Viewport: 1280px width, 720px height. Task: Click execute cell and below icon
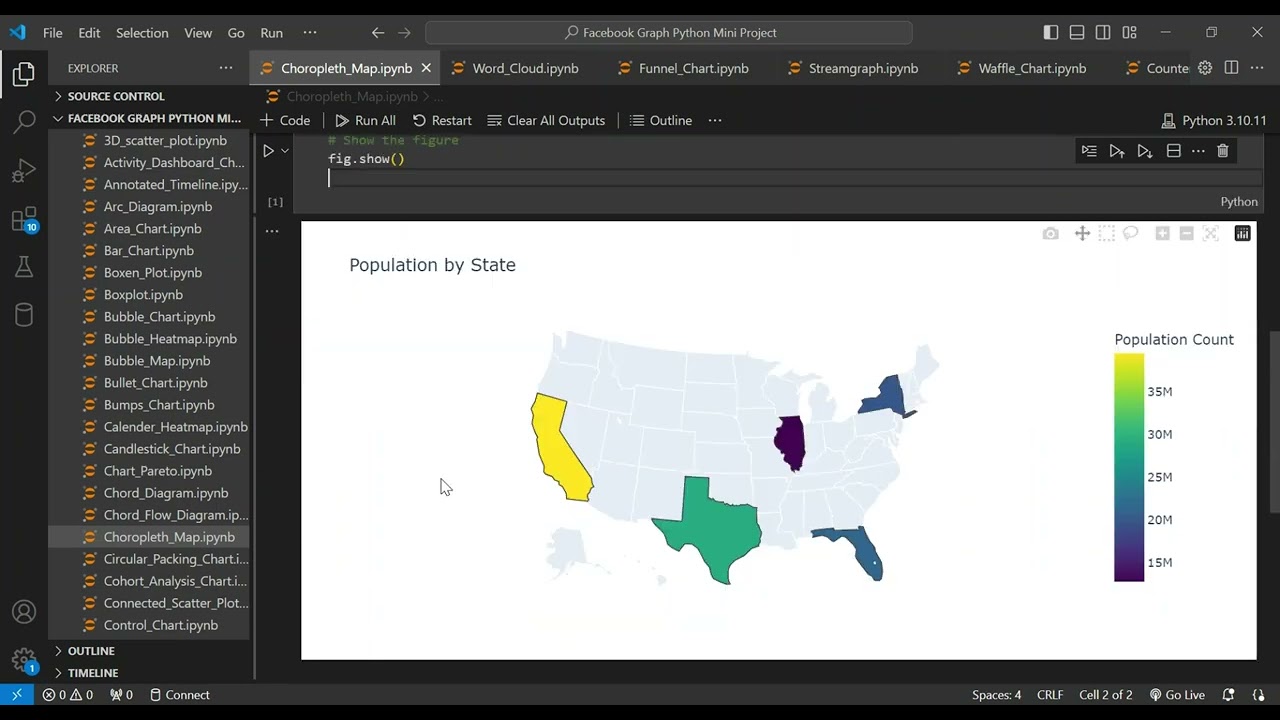1145,151
